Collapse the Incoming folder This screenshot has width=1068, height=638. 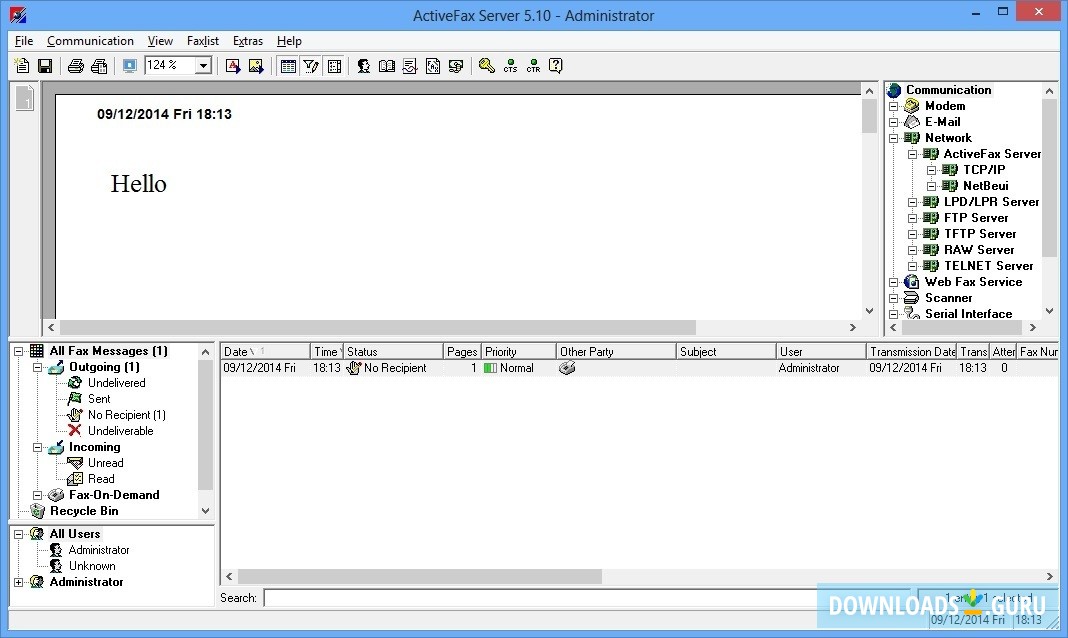coord(37,447)
